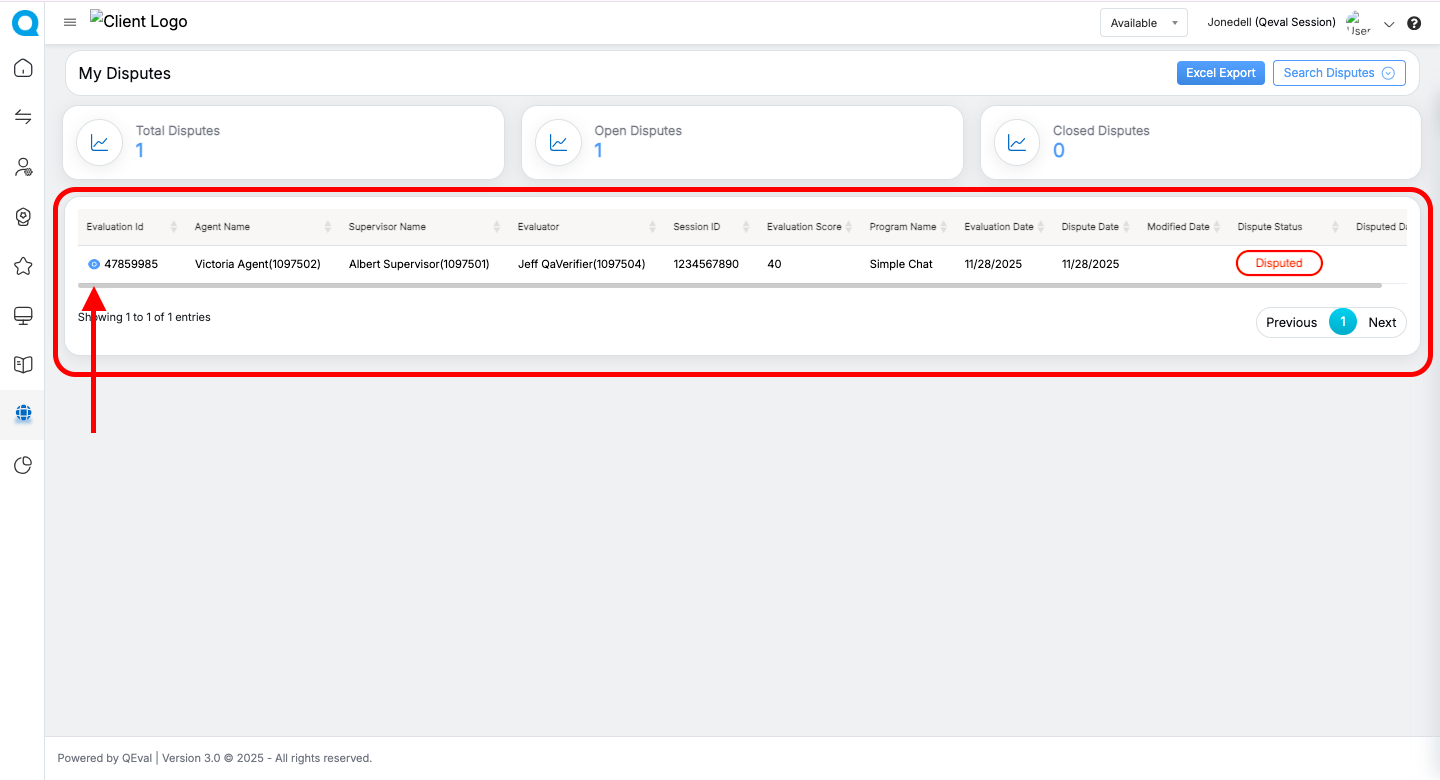The width and height of the screenshot is (1440, 780).
Task: Open the star icon in the sidebar
Action: click(x=22, y=266)
